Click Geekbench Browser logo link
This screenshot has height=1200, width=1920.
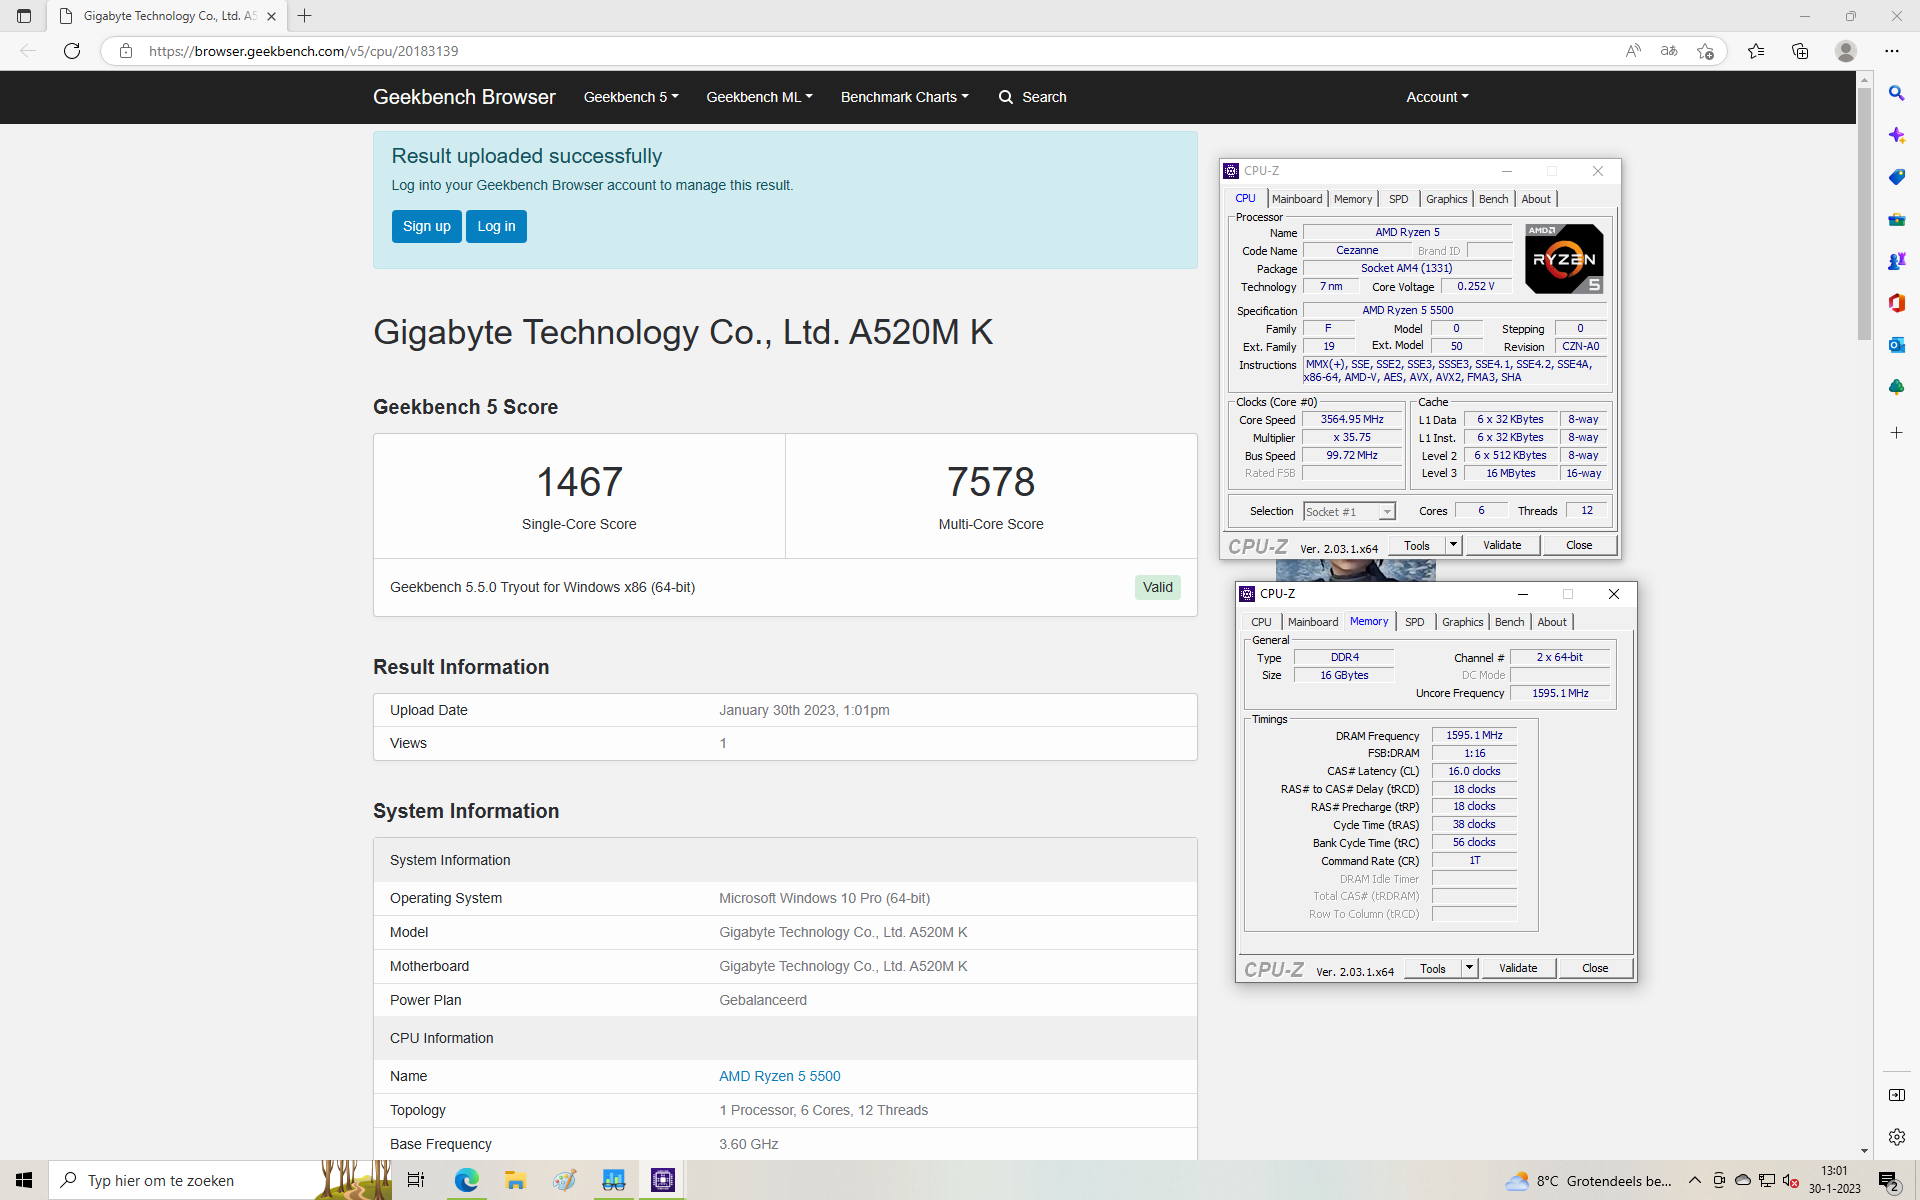click(x=464, y=97)
